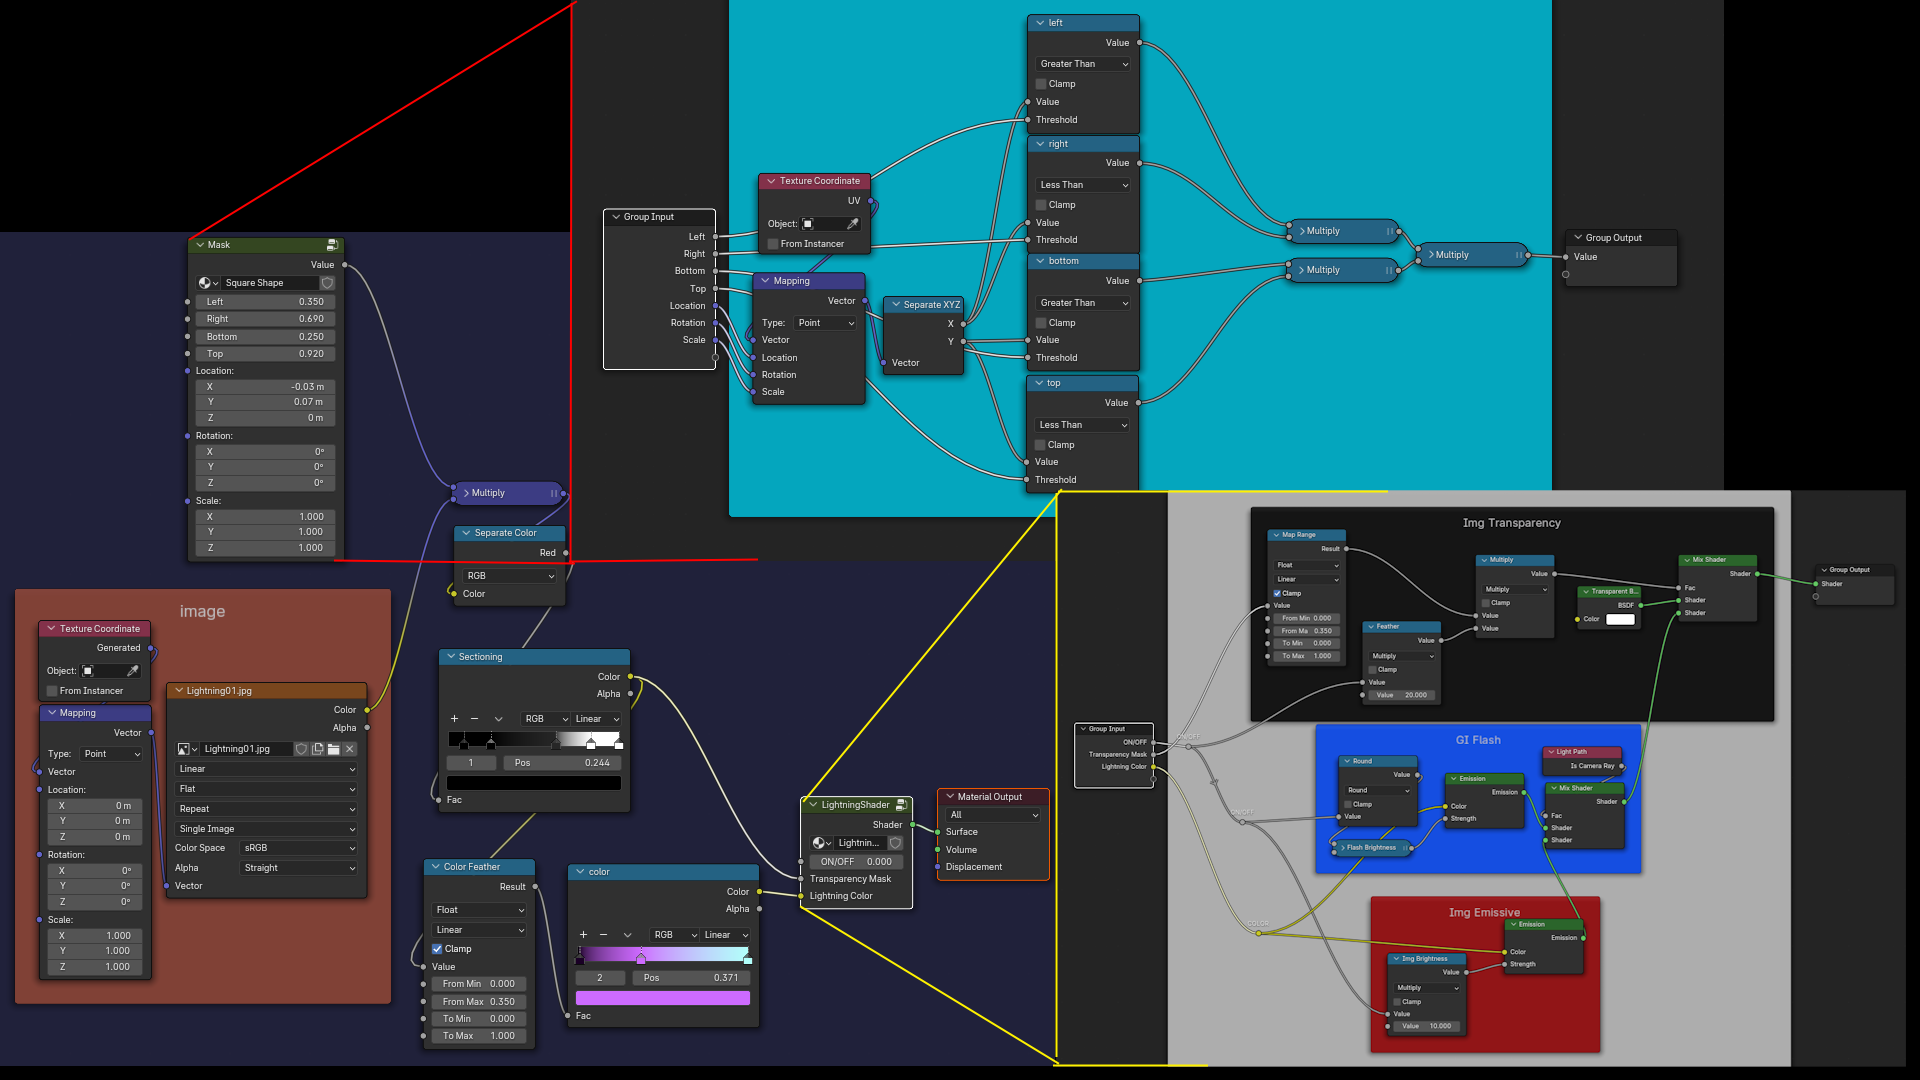Click the open image folder icon in Lightning01.jpg node
1920x1080 pixels.
(333, 749)
